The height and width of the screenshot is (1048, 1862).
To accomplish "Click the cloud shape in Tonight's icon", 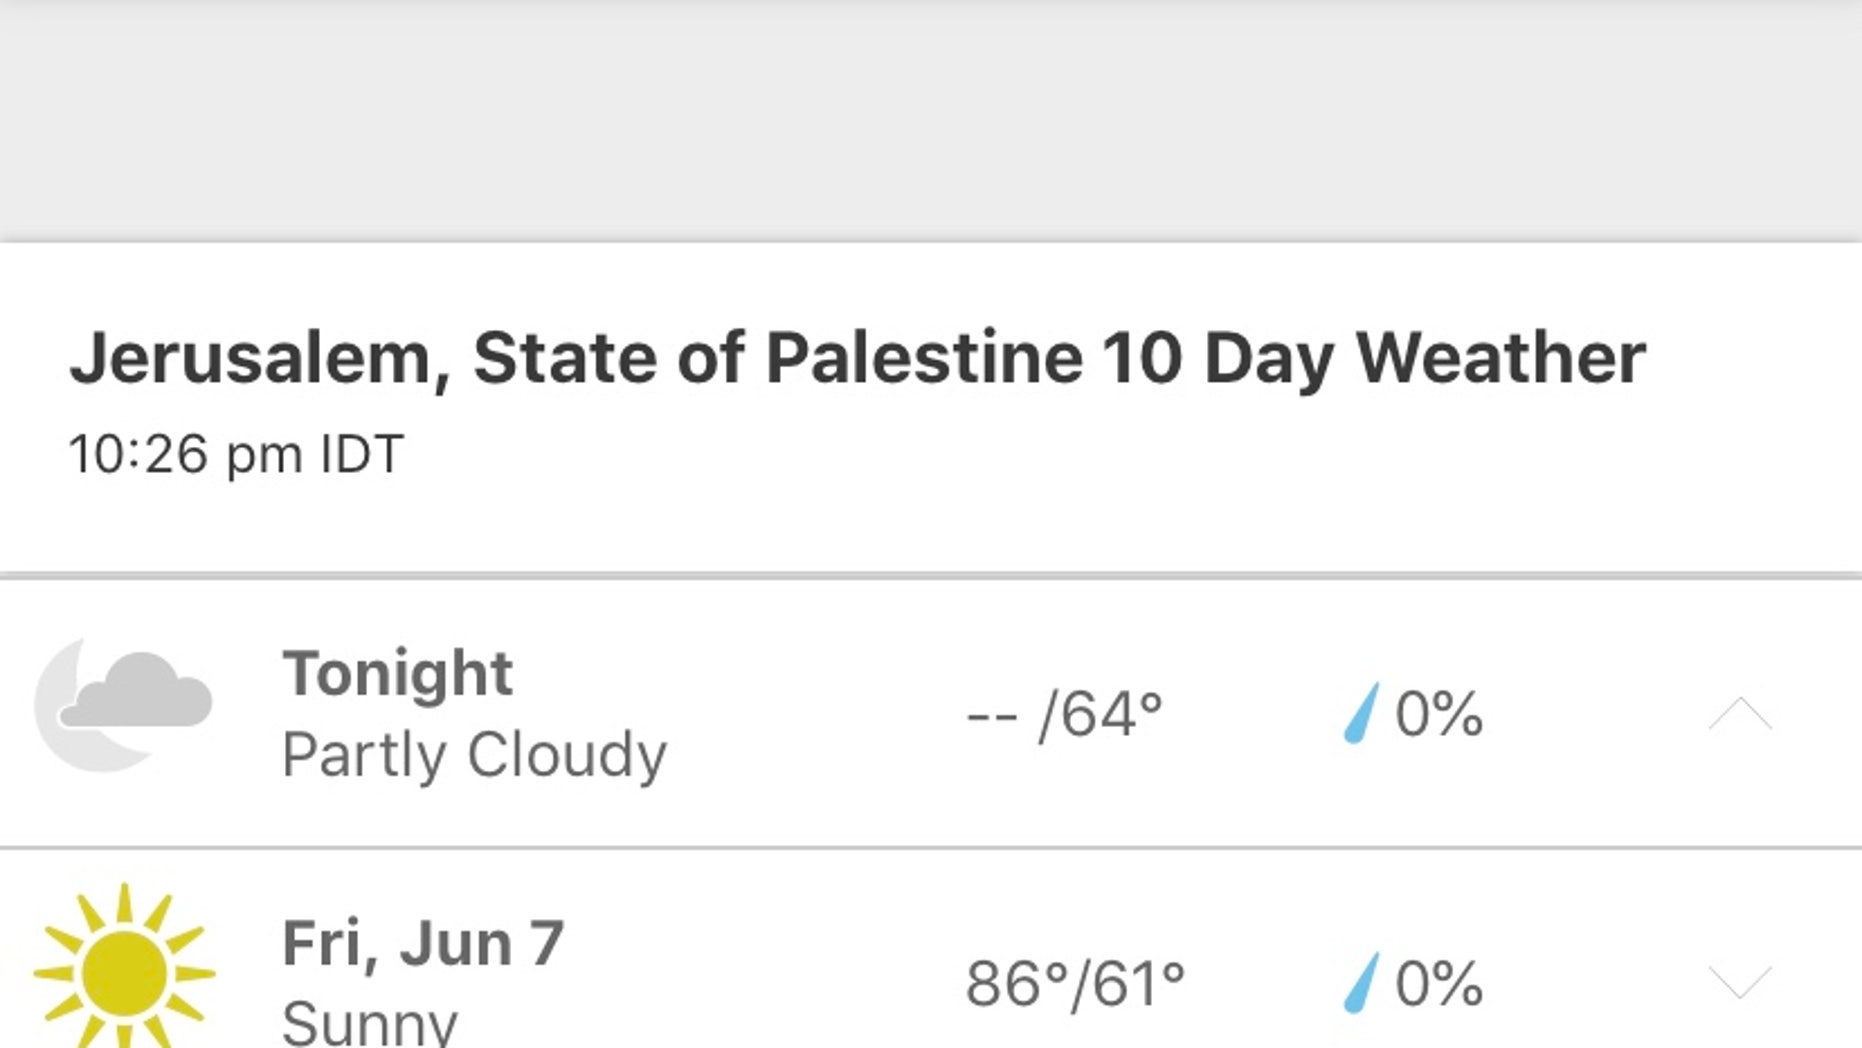I will pyautogui.click(x=137, y=689).
